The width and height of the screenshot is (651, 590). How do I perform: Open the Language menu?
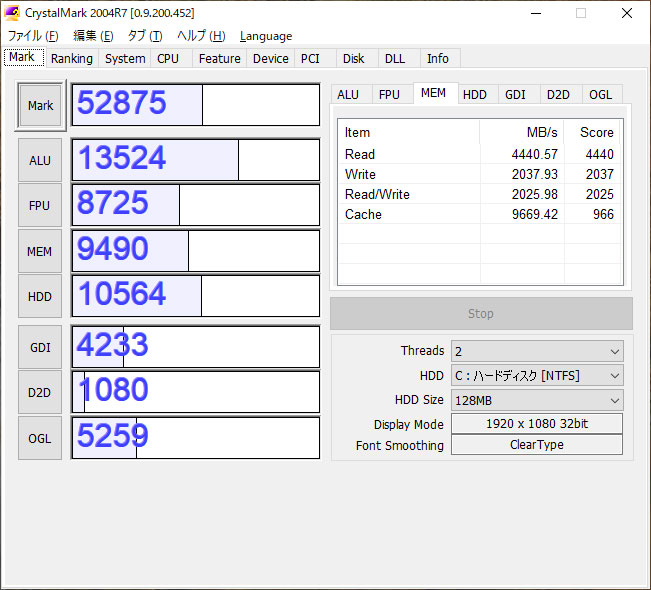(266, 36)
